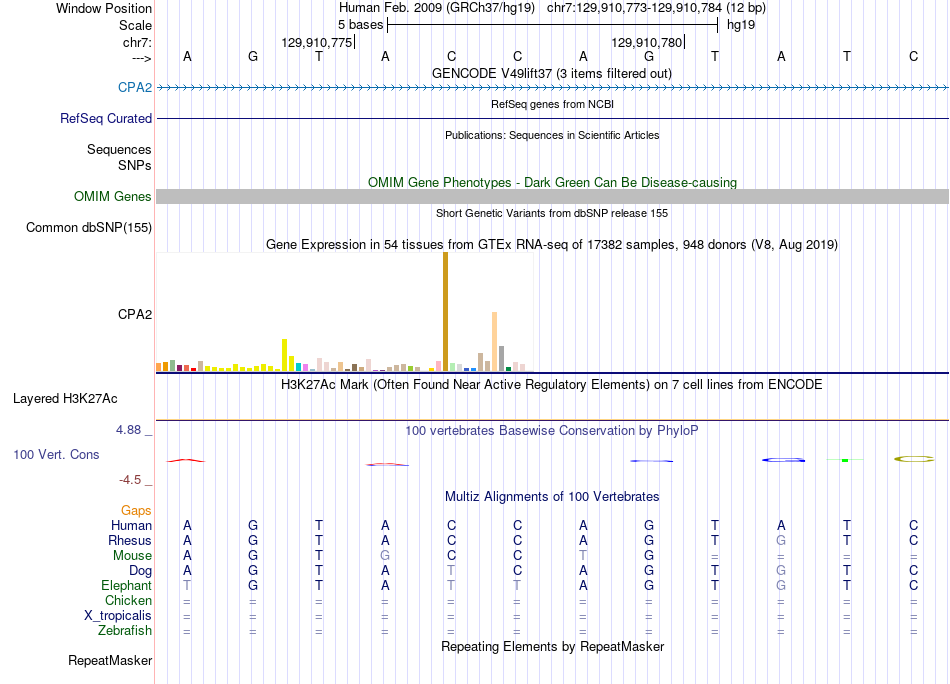Open the H3K27Ac Mark ENCODE track title
The image size is (950, 684).
pos(552,385)
